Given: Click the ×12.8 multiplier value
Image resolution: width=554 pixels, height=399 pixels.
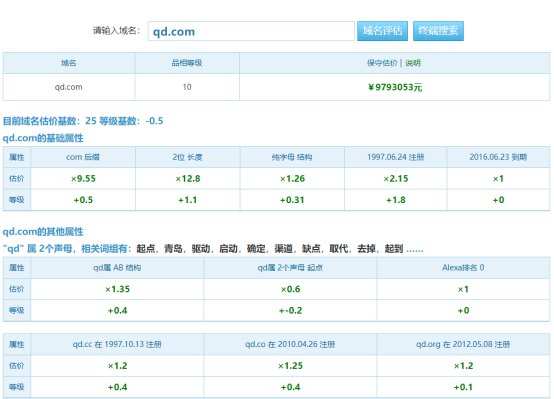Looking at the screenshot, I should click(188, 178).
